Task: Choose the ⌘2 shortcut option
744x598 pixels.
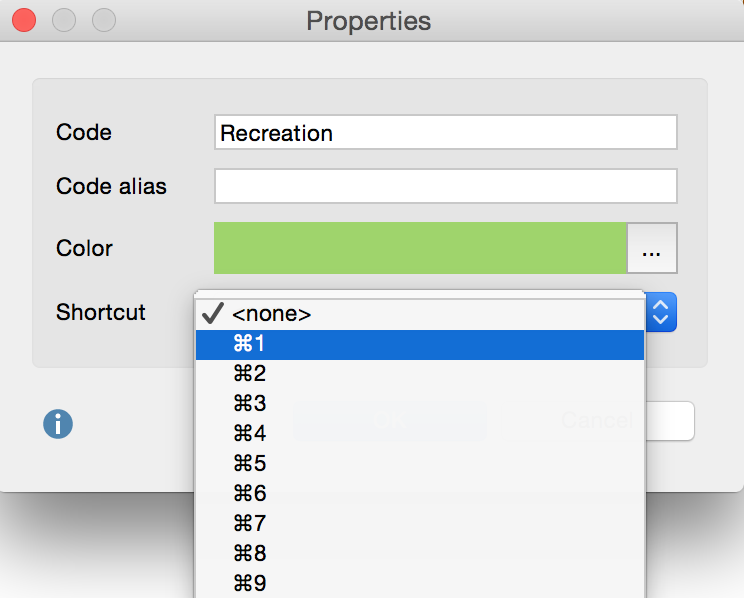Action: point(250,374)
